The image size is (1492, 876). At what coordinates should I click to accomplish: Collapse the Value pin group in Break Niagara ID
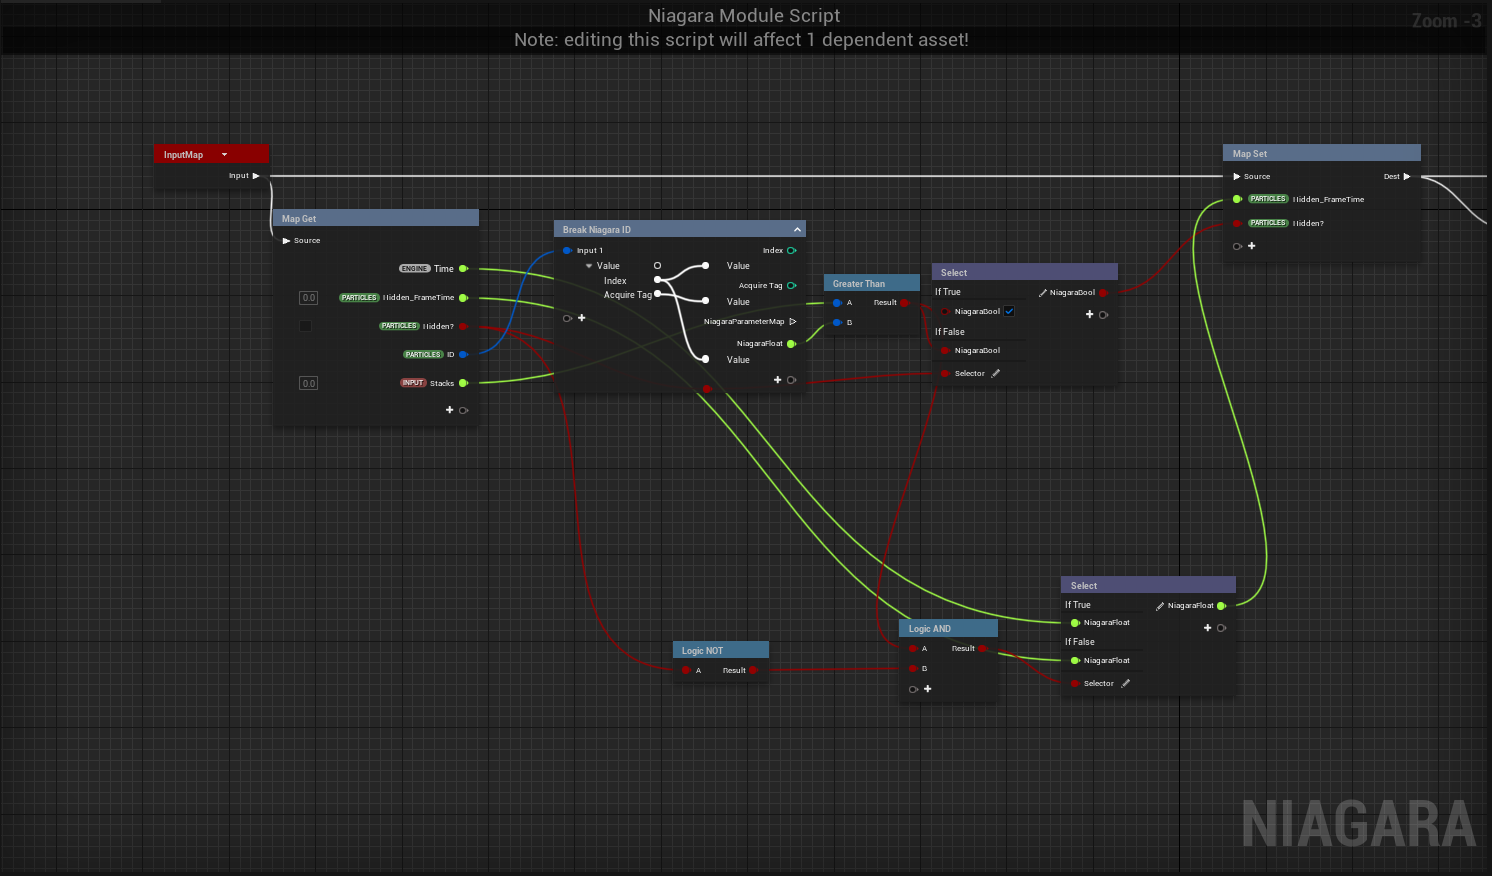point(589,266)
